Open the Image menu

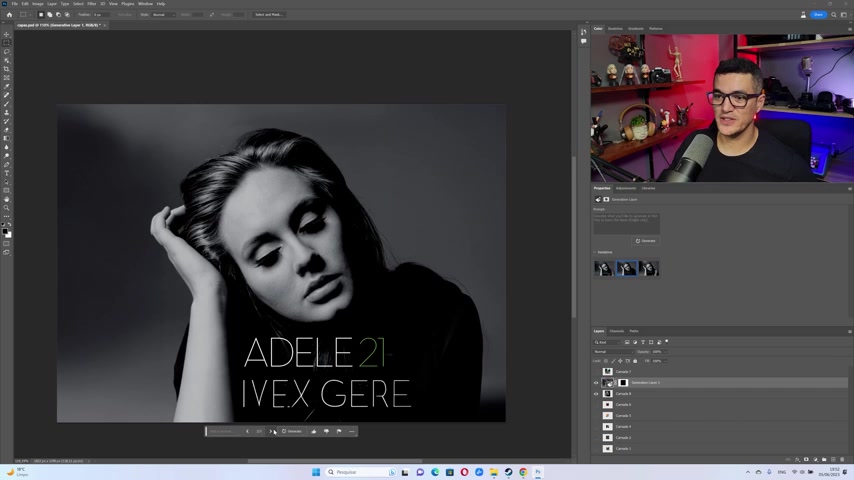pos(38,4)
